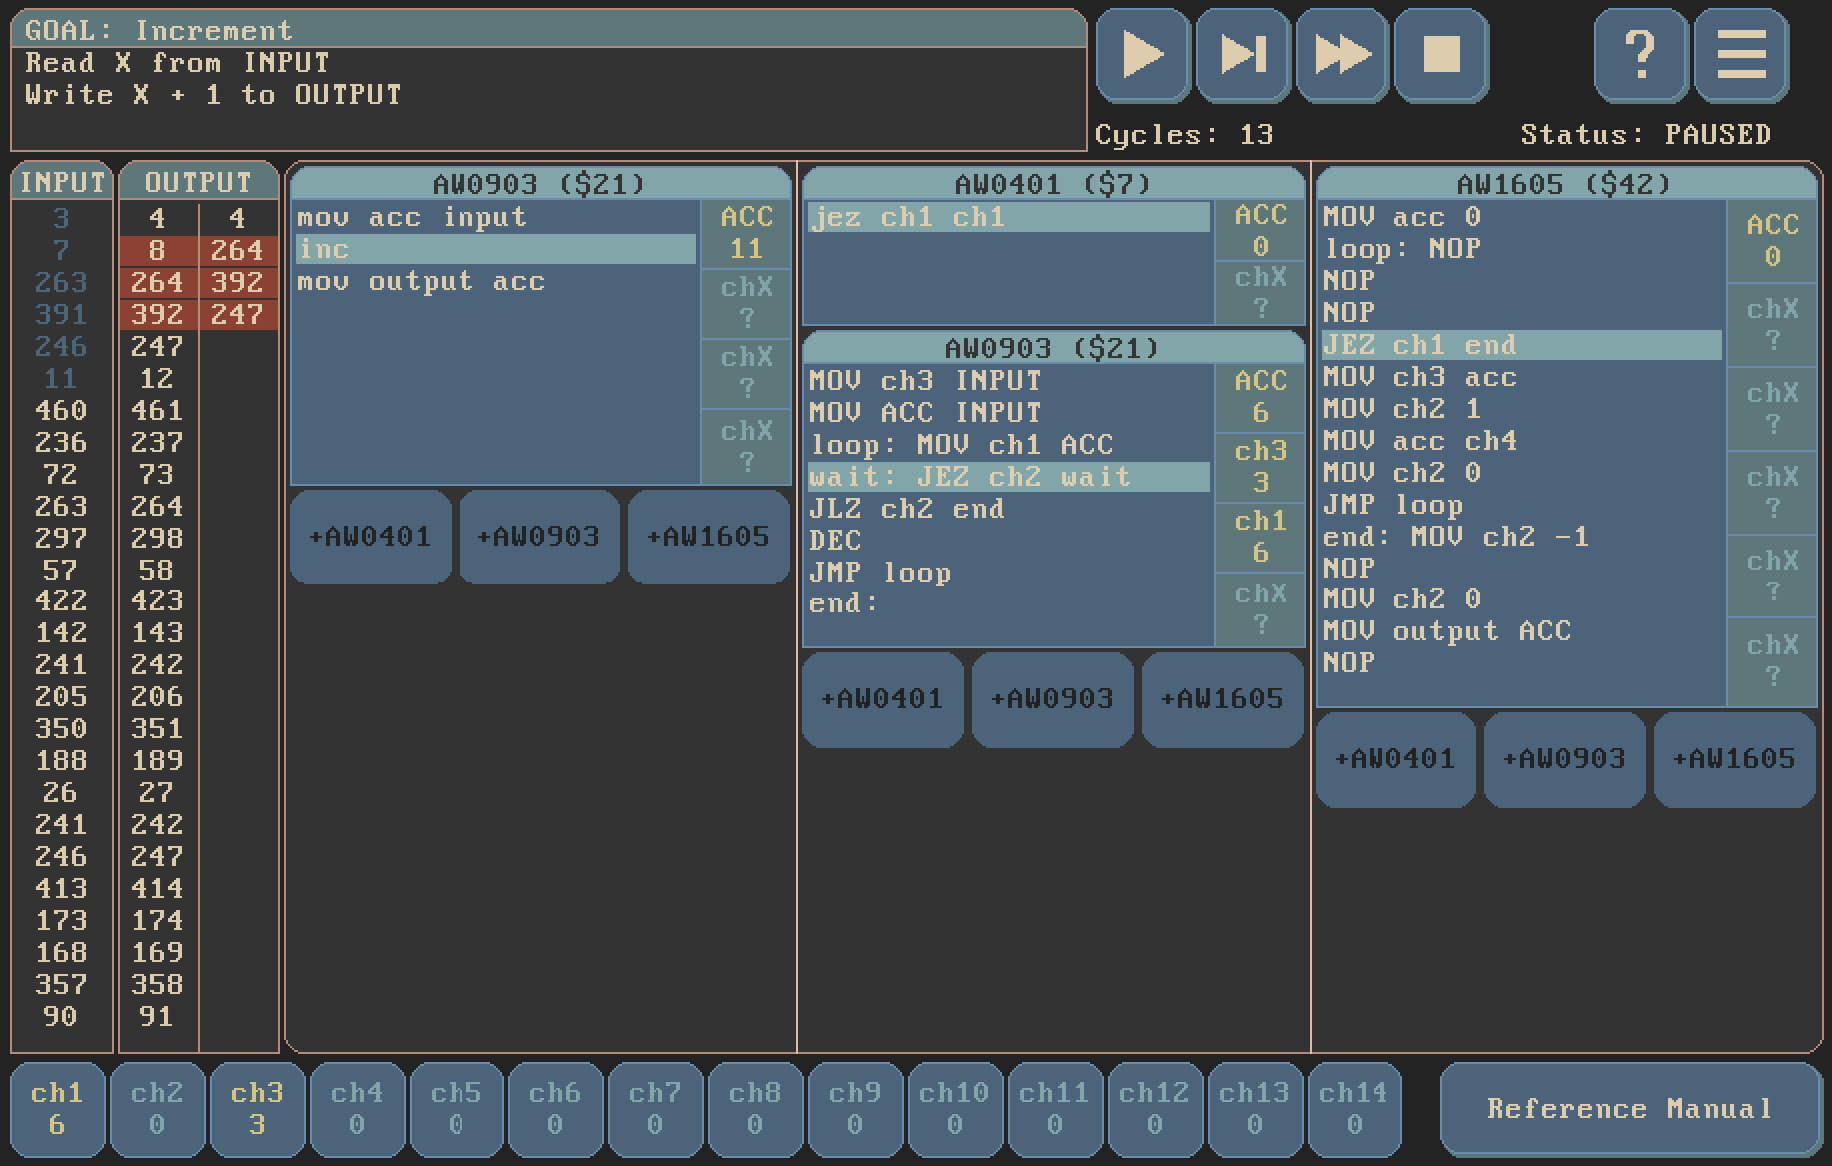The height and width of the screenshot is (1166, 1832).
Task: Click the 'jez ch1 ch1' code line
Action: pyautogui.click(x=1008, y=218)
